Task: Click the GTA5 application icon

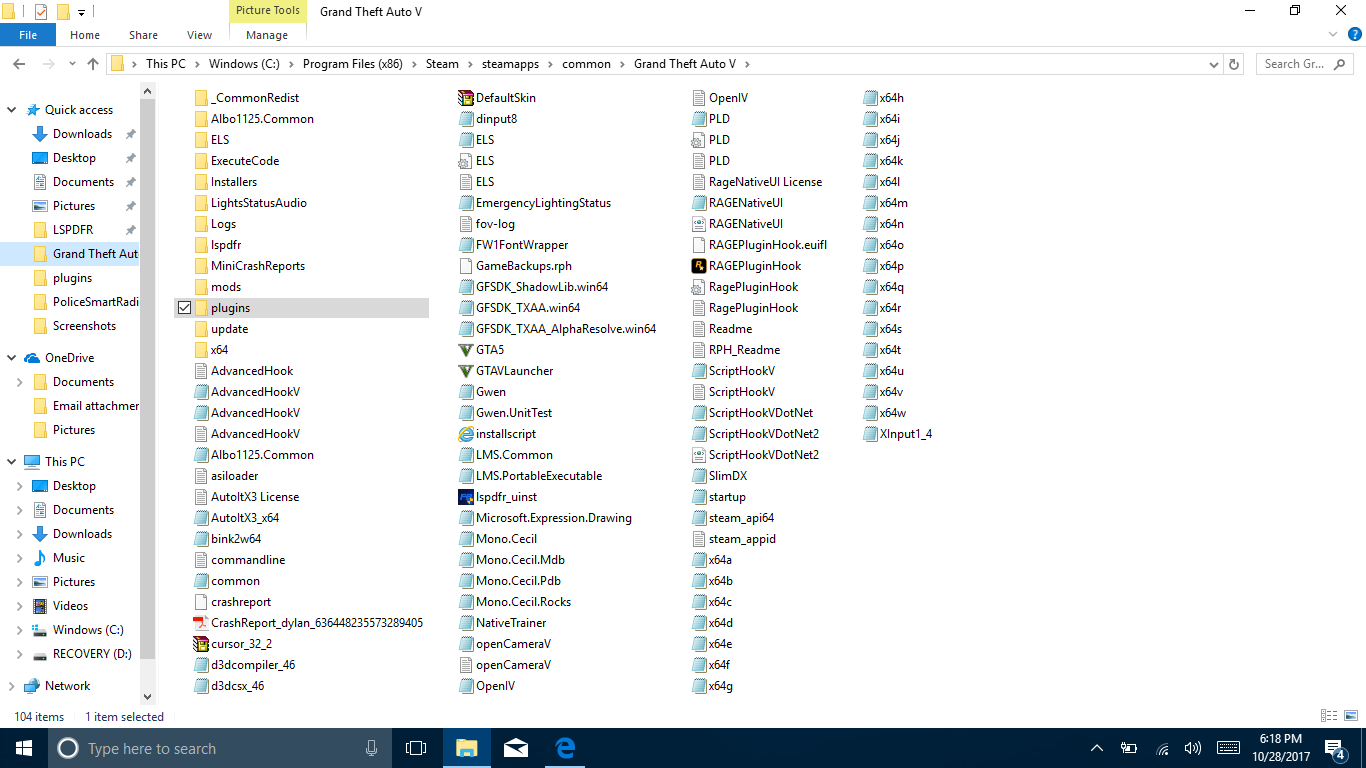Action: click(465, 350)
